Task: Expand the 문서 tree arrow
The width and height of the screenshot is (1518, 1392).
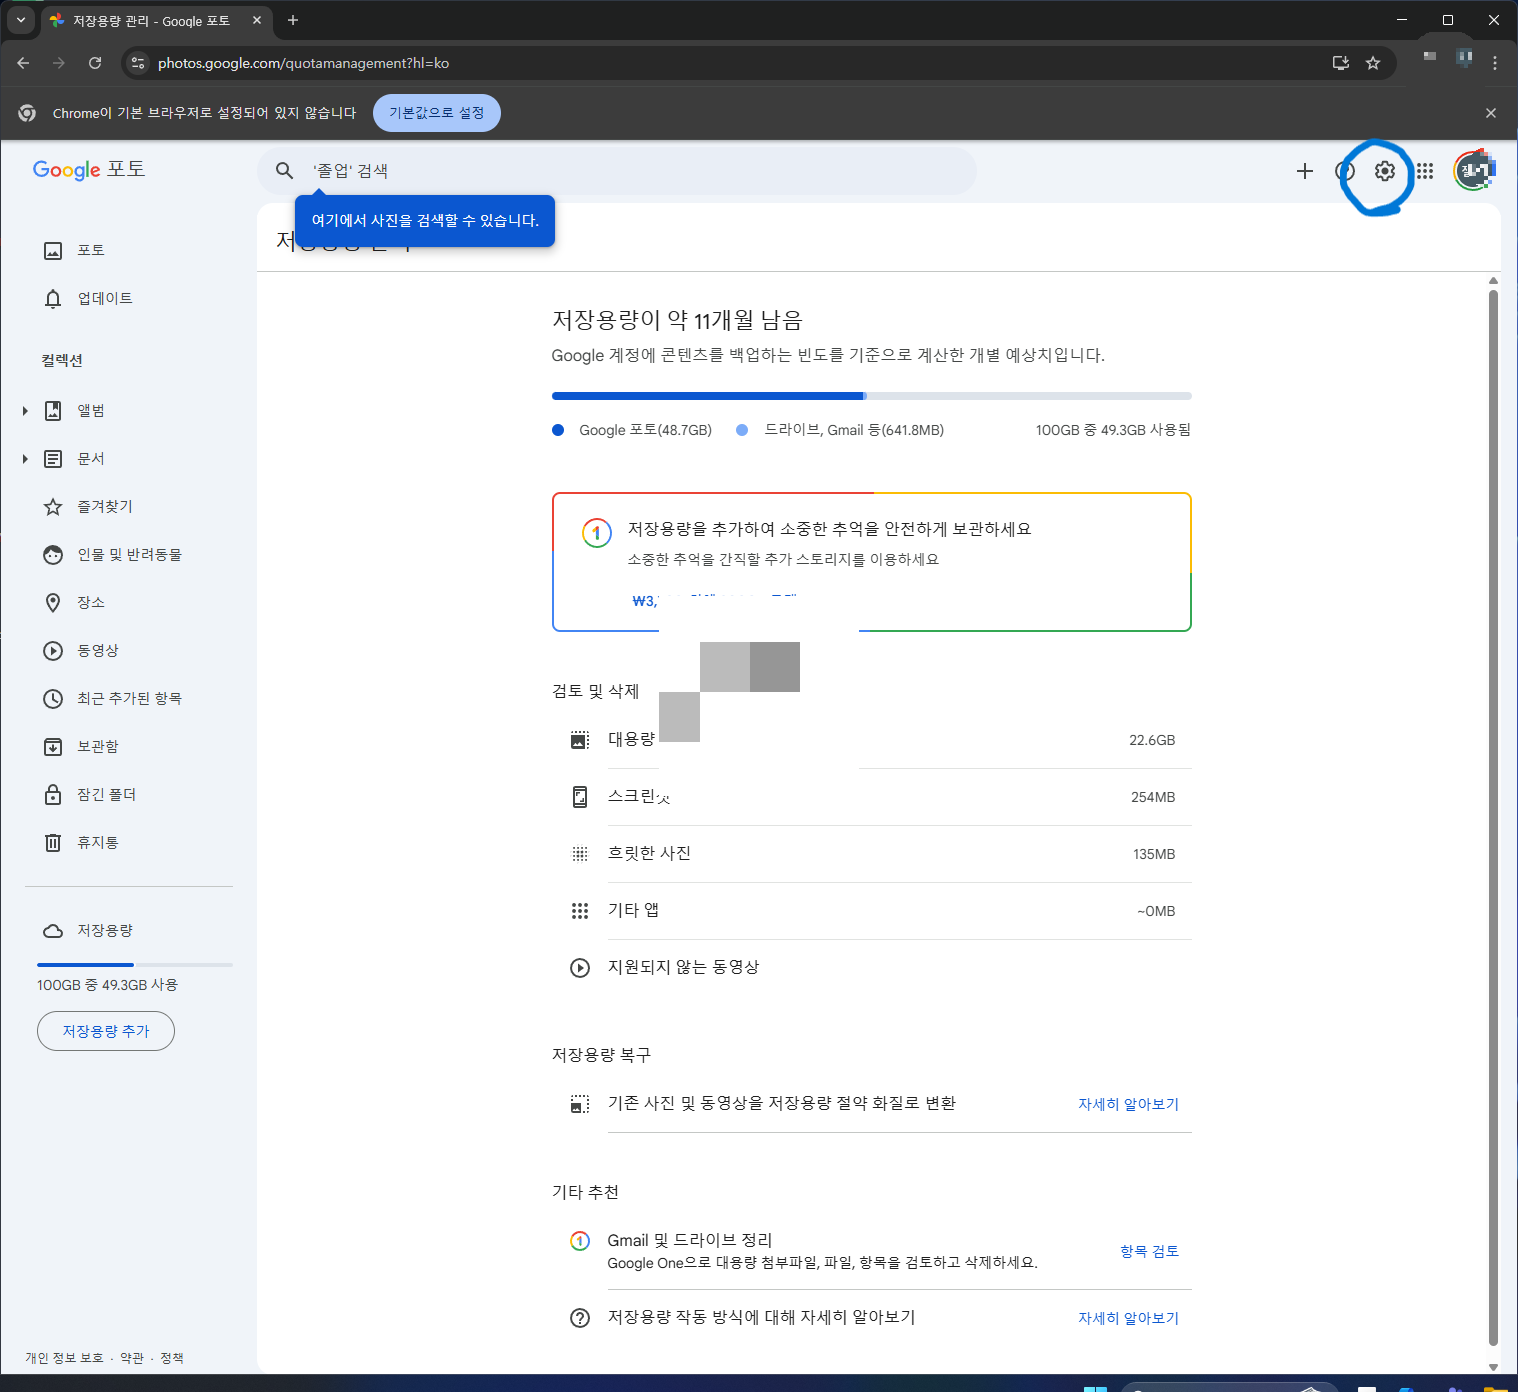Action: 25,459
